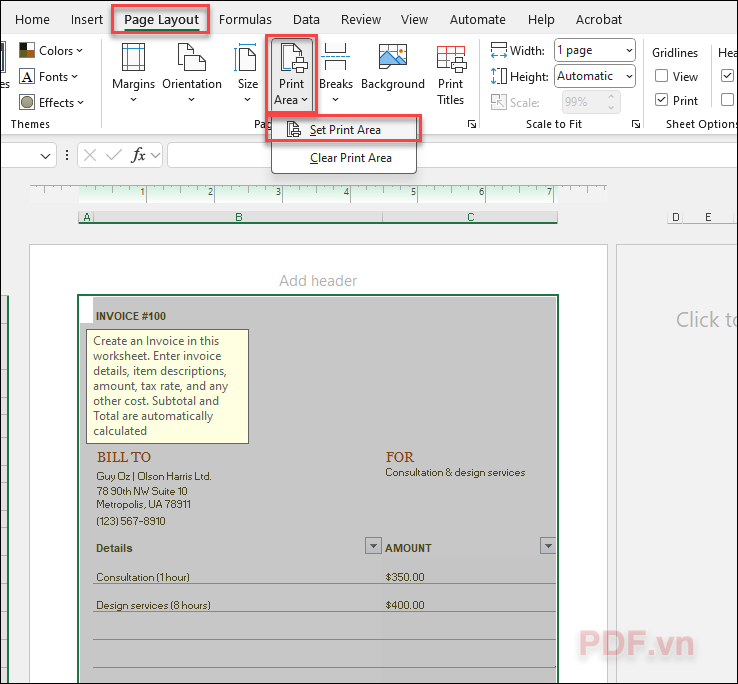Select the $350.00 amount cell
The height and width of the screenshot is (684, 738).
(x=405, y=577)
